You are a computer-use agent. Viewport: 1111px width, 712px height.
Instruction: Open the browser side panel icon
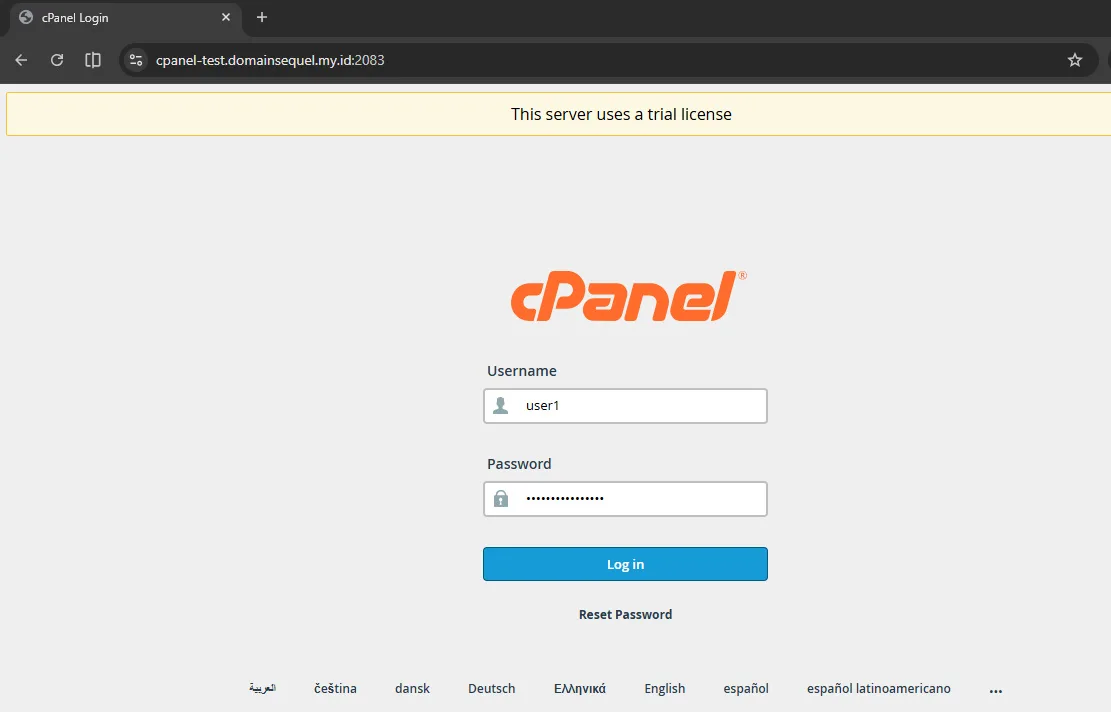tap(93, 60)
